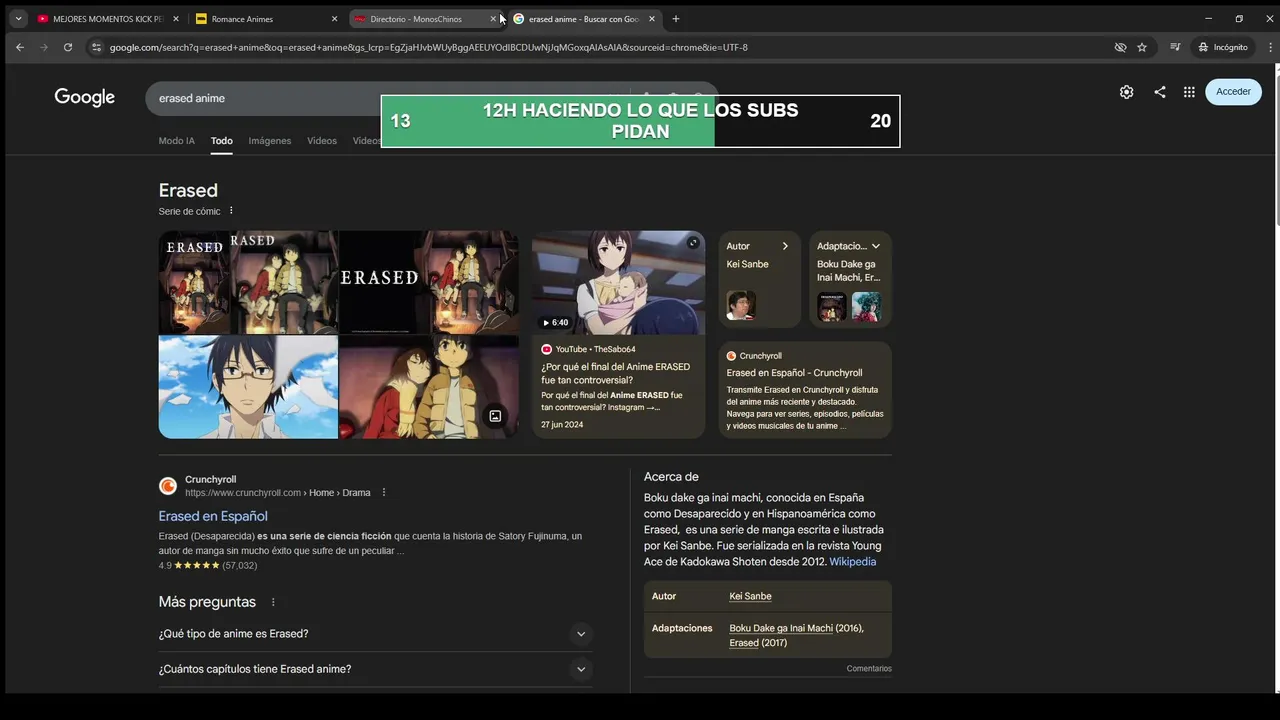
Task: Open Boku Dake ga Inai Machi (2016) link
Action: pos(781,628)
